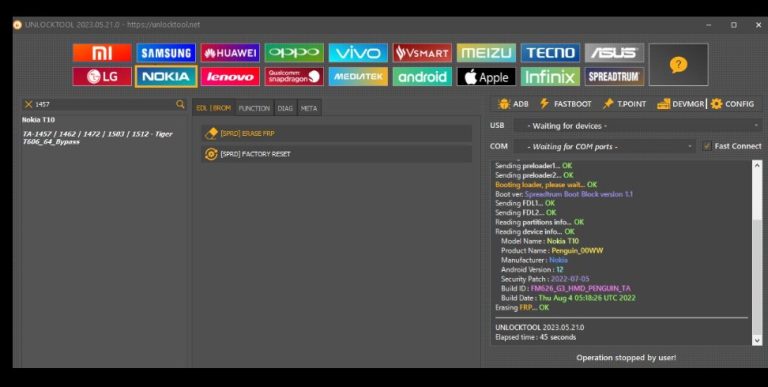
Task: Select the Apple brand logo
Action: (486, 76)
